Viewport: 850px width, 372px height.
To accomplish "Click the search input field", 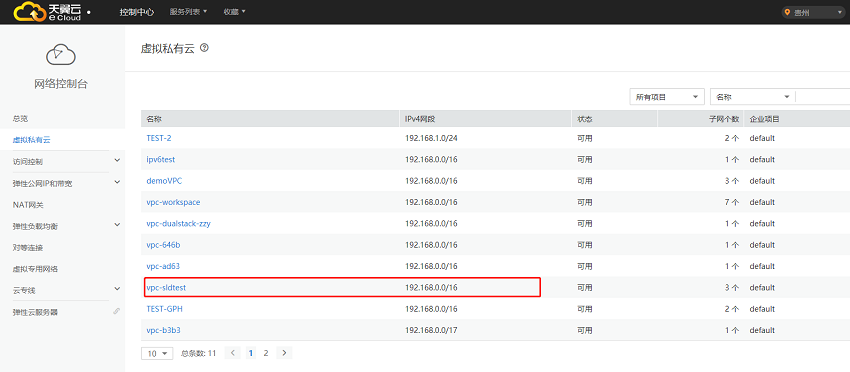I will 823,97.
